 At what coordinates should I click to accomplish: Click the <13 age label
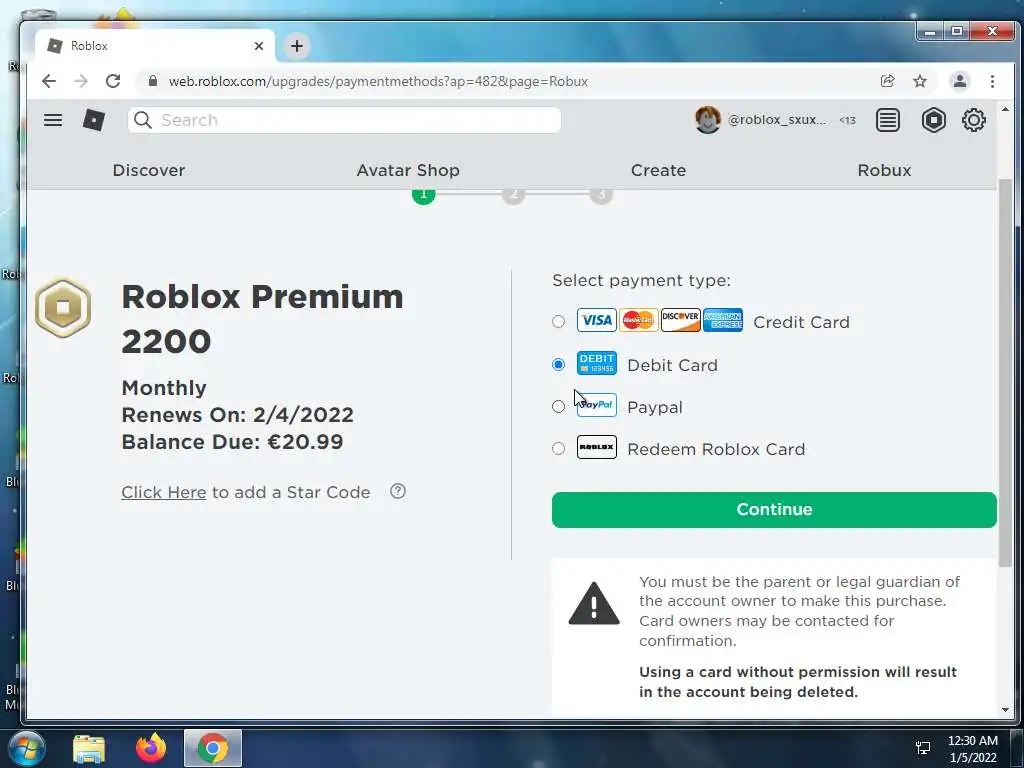pos(847,120)
